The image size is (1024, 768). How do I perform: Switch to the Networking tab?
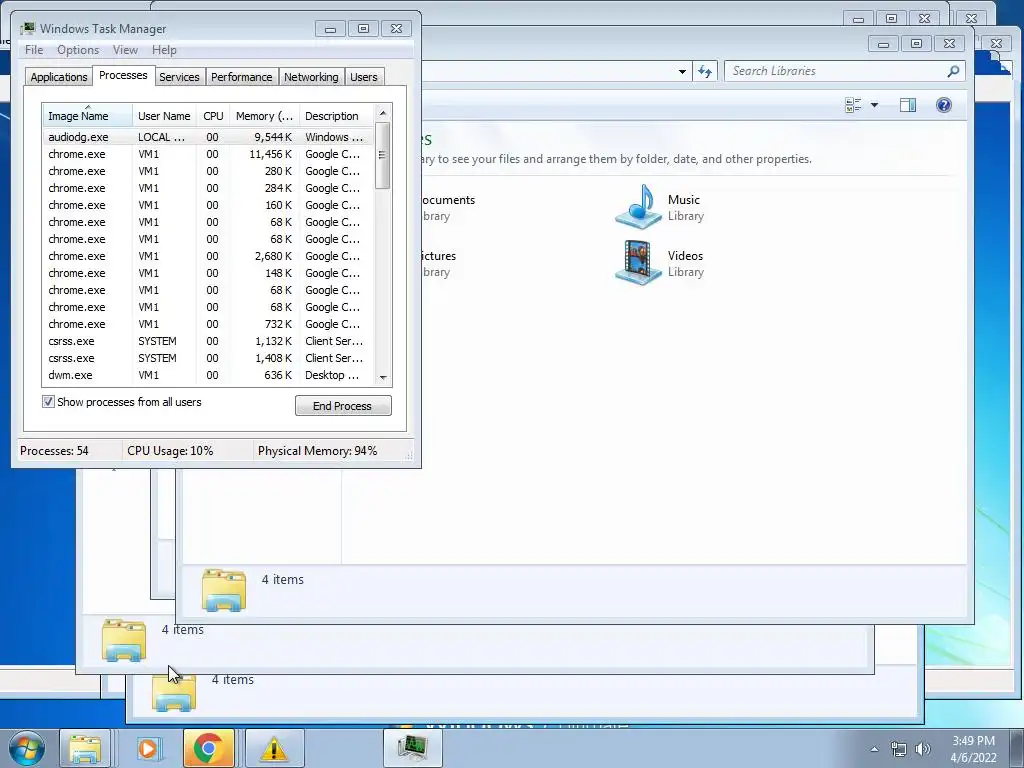point(311,77)
